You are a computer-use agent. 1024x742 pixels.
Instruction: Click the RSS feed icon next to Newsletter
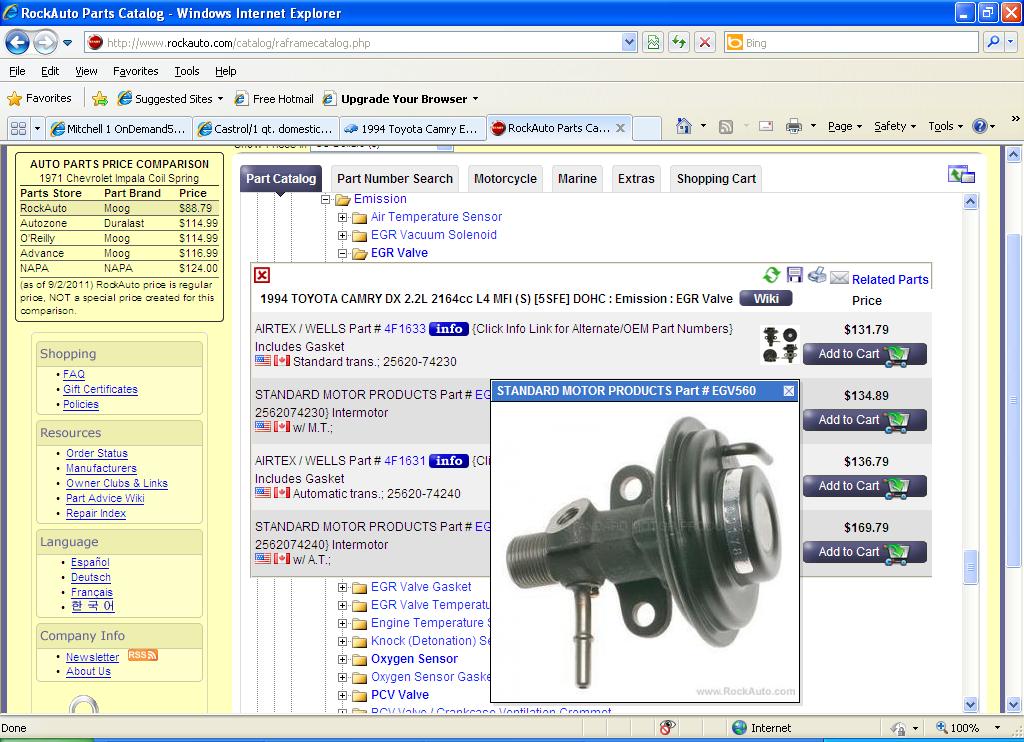pyautogui.click(x=142, y=656)
